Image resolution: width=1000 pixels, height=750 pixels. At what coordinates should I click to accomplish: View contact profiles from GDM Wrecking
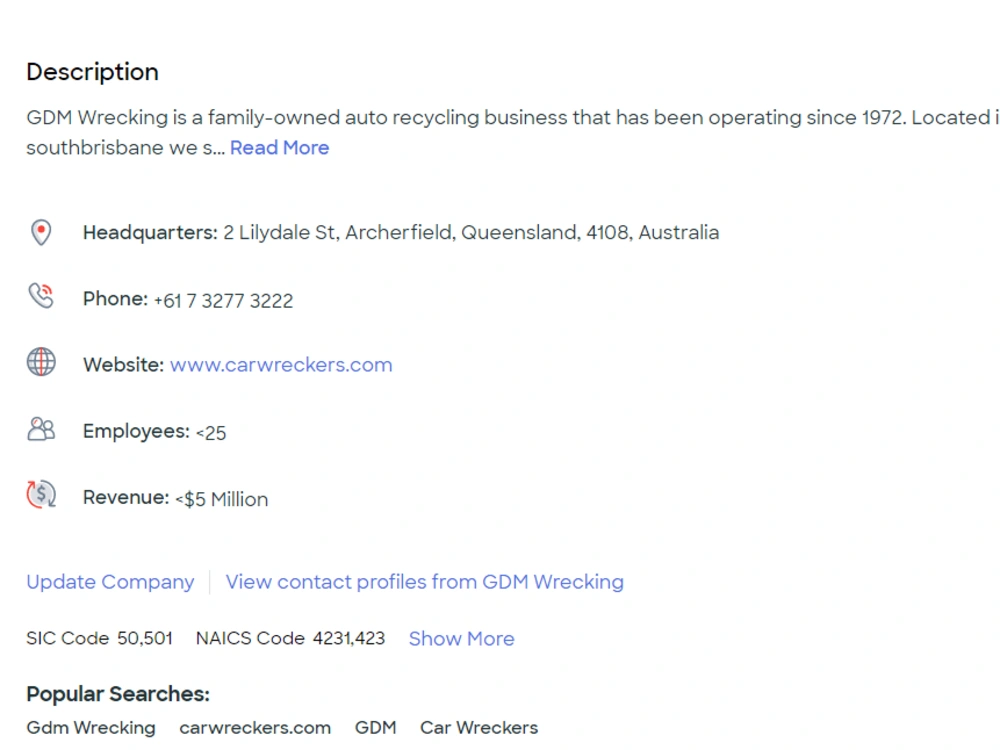point(425,582)
